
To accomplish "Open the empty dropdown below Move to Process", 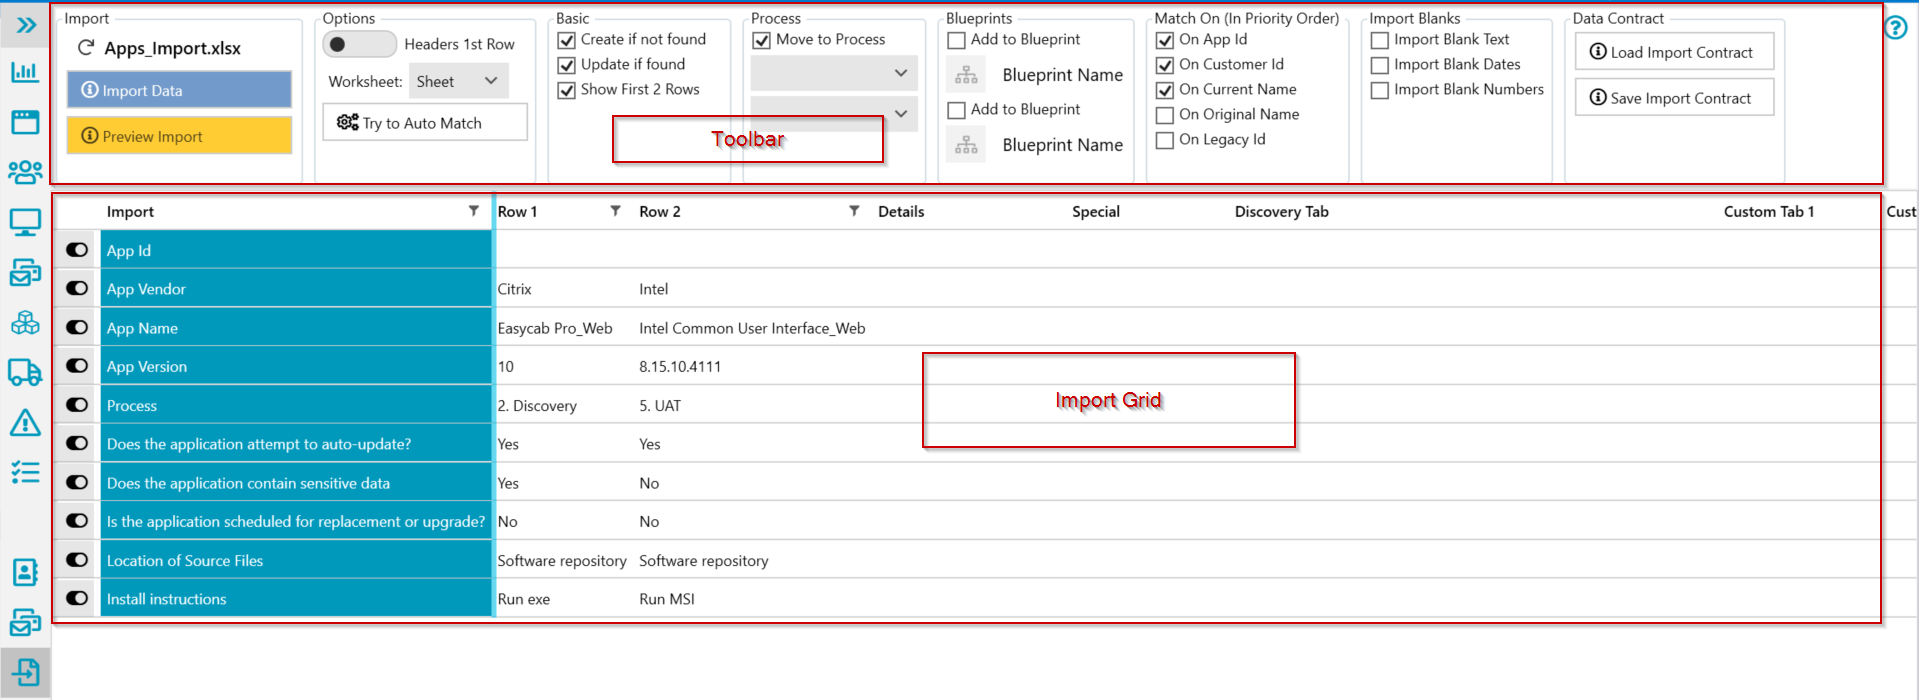I will (834, 73).
